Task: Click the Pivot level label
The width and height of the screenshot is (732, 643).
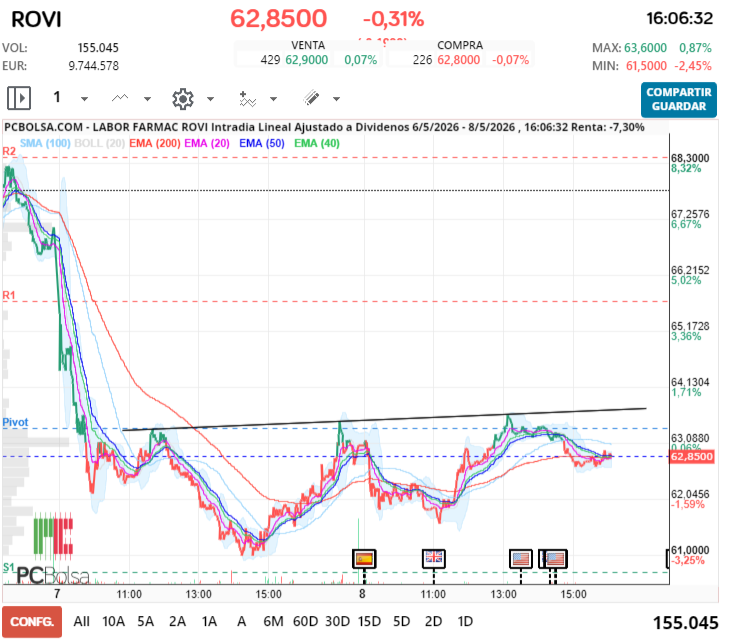Action: [x=15, y=422]
